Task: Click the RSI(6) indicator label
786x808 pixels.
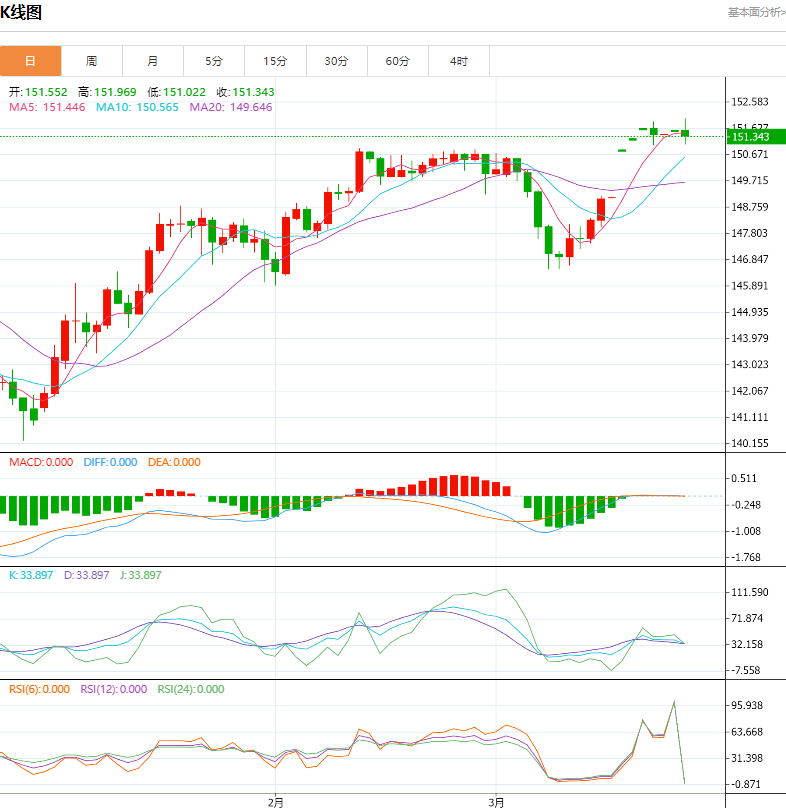Action: point(40,689)
